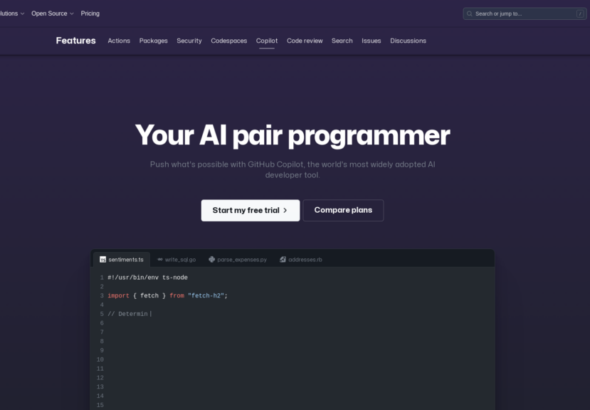Open the Security feature page
The image size is (590, 410).
[x=189, y=41]
